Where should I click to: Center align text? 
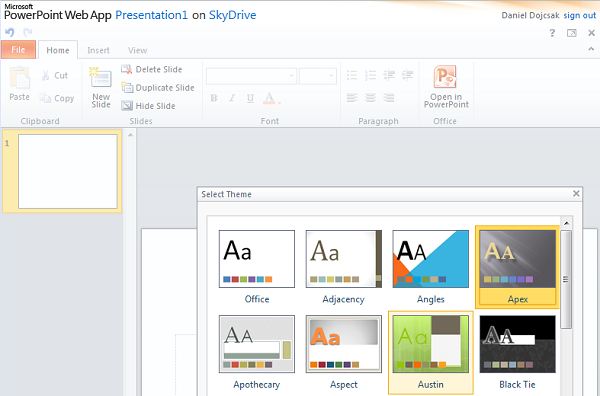click(370, 98)
